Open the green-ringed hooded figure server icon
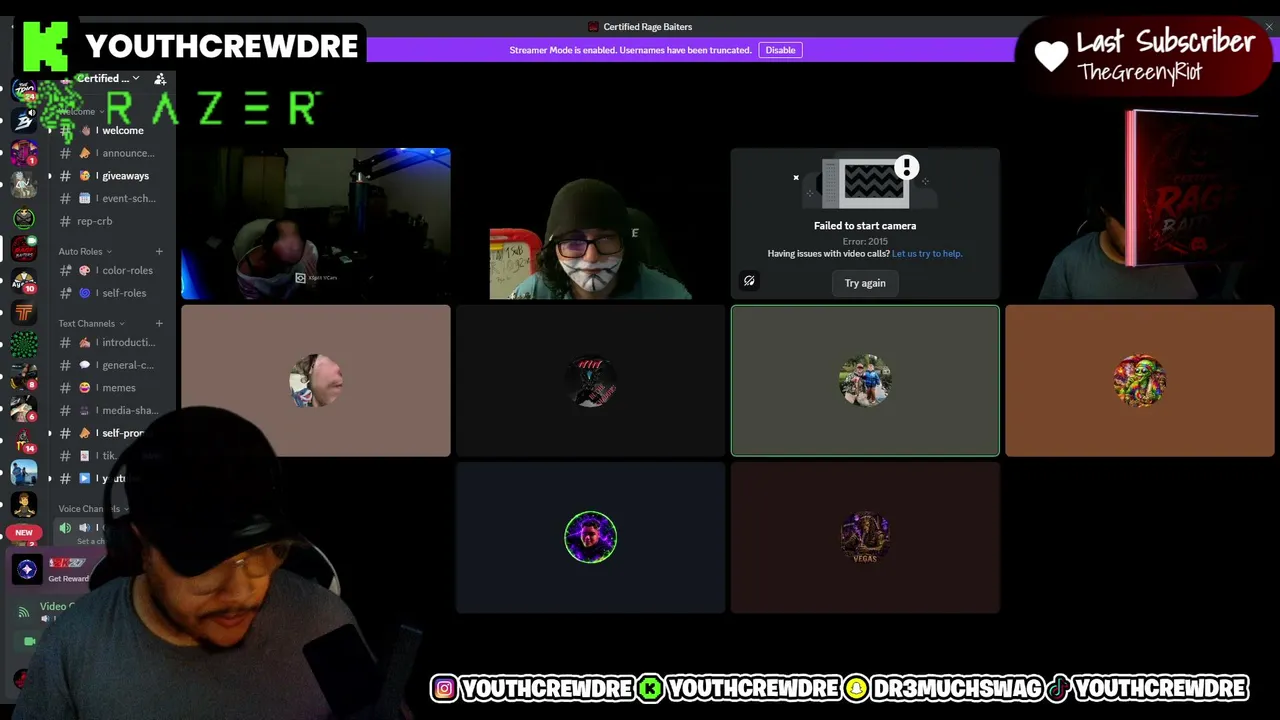Screen dimensions: 1280x720 (24, 217)
